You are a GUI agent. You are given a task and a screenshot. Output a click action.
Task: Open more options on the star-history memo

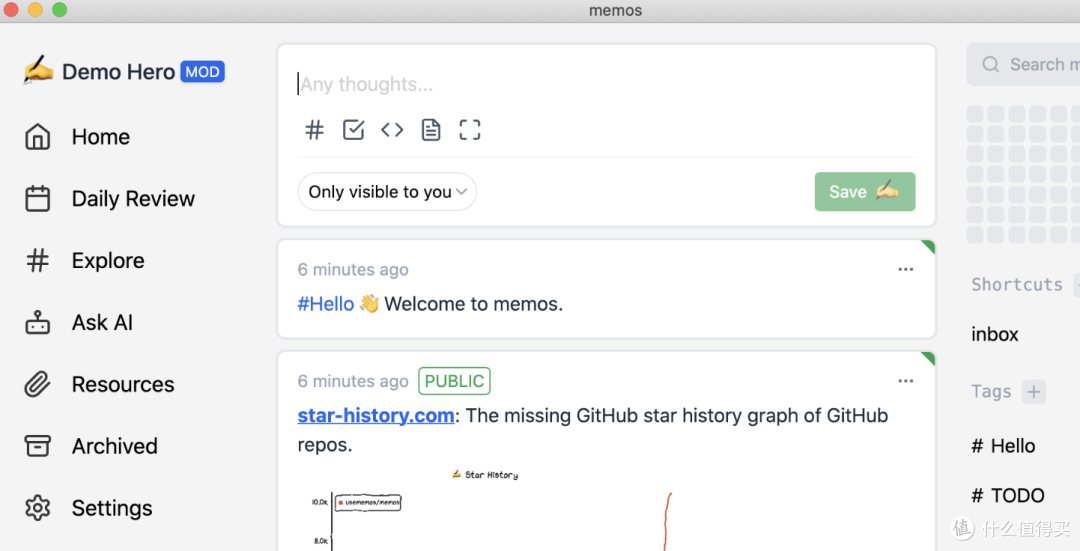(x=905, y=381)
